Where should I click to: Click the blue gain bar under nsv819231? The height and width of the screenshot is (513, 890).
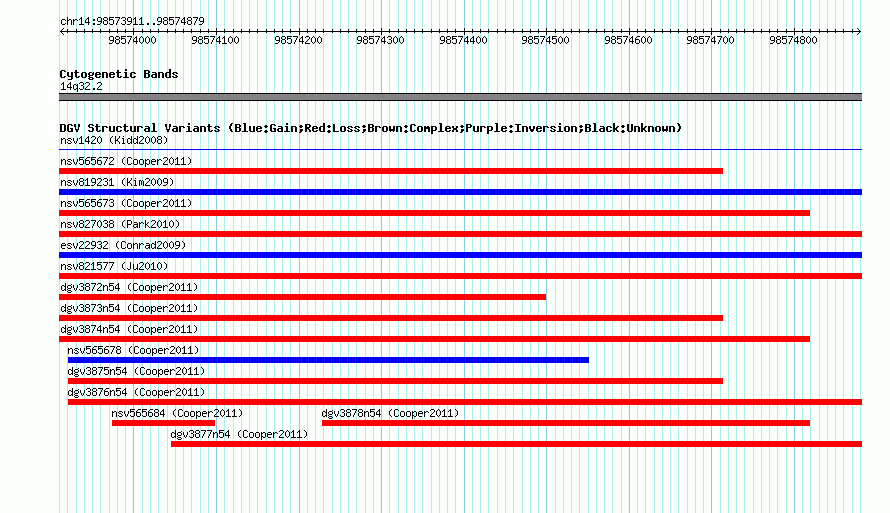[460, 192]
